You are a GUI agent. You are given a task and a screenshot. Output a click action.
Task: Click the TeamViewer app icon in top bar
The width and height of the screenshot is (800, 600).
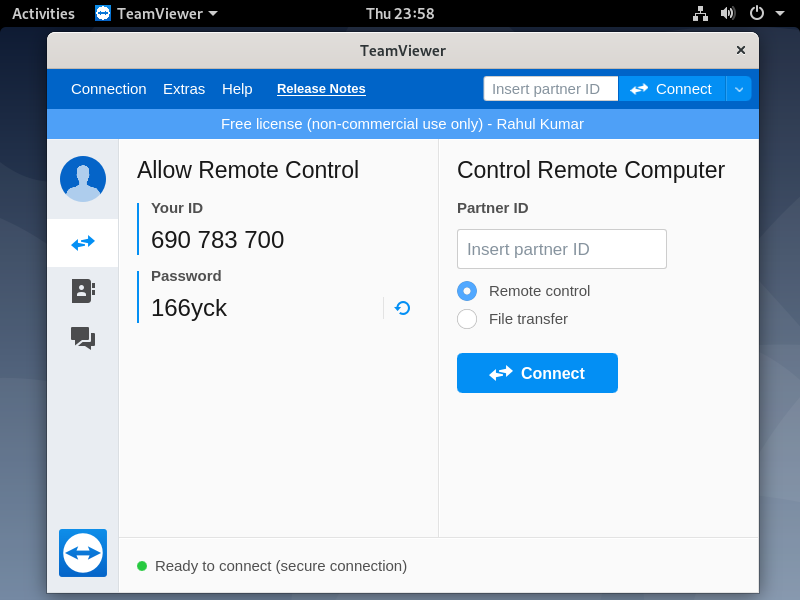point(103,13)
